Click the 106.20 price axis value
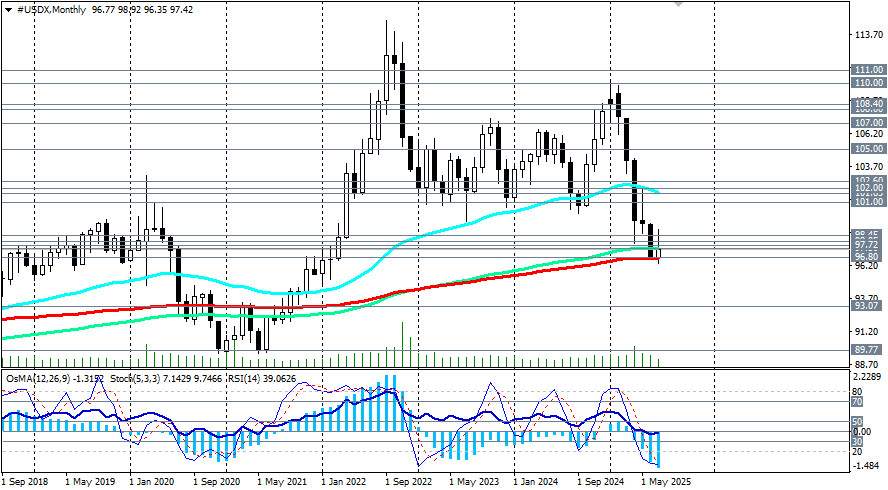888x490 pixels. click(x=869, y=134)
